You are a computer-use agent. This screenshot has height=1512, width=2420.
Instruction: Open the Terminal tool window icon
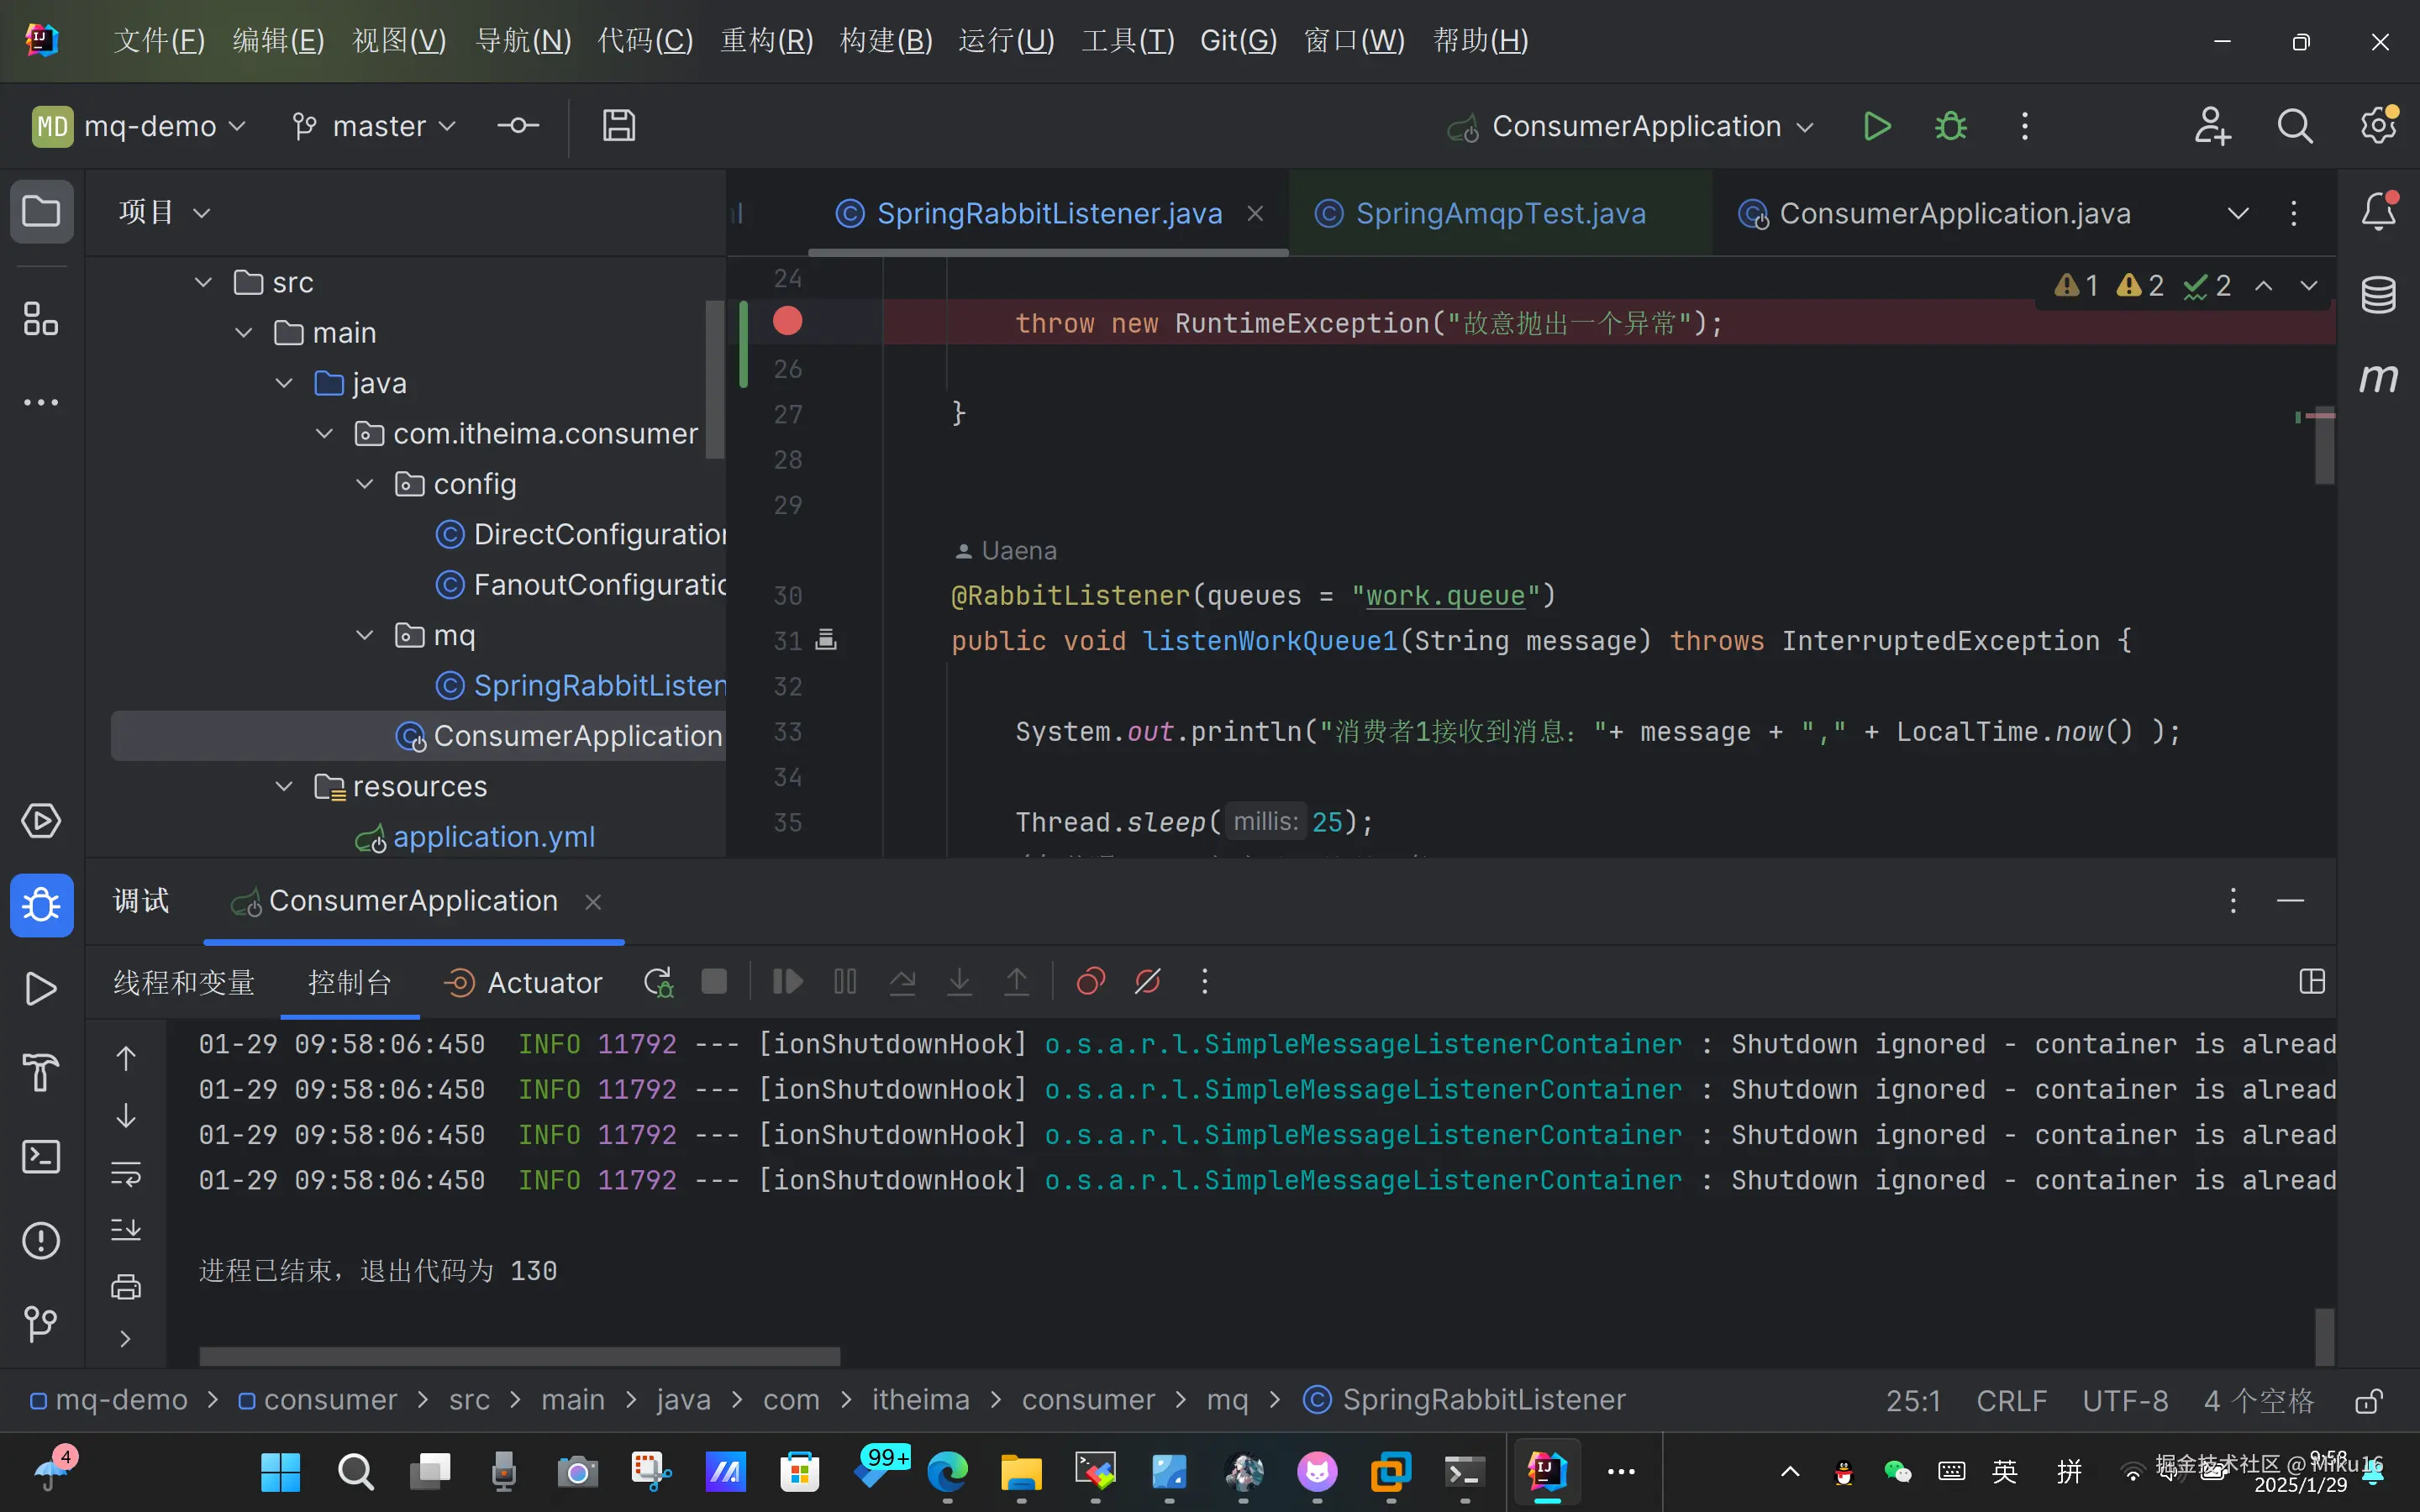tap(40, 1157)
